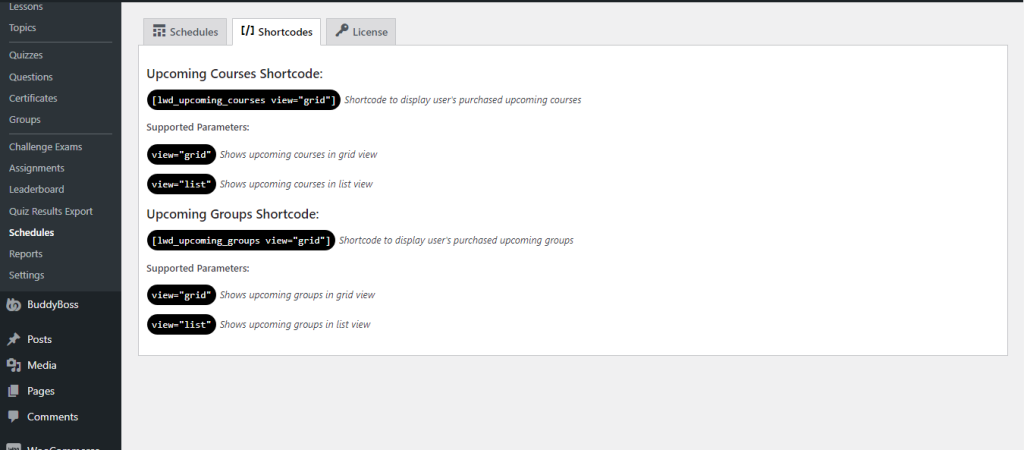
Task: Open Assignments in sidebar
Action: (37, 168)
